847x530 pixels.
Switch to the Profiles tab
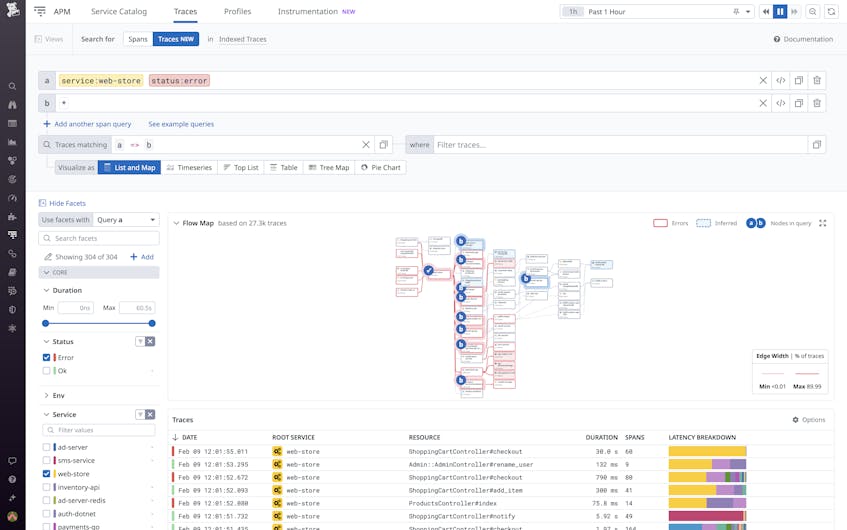pyautogui.click(x=237, y=12)
